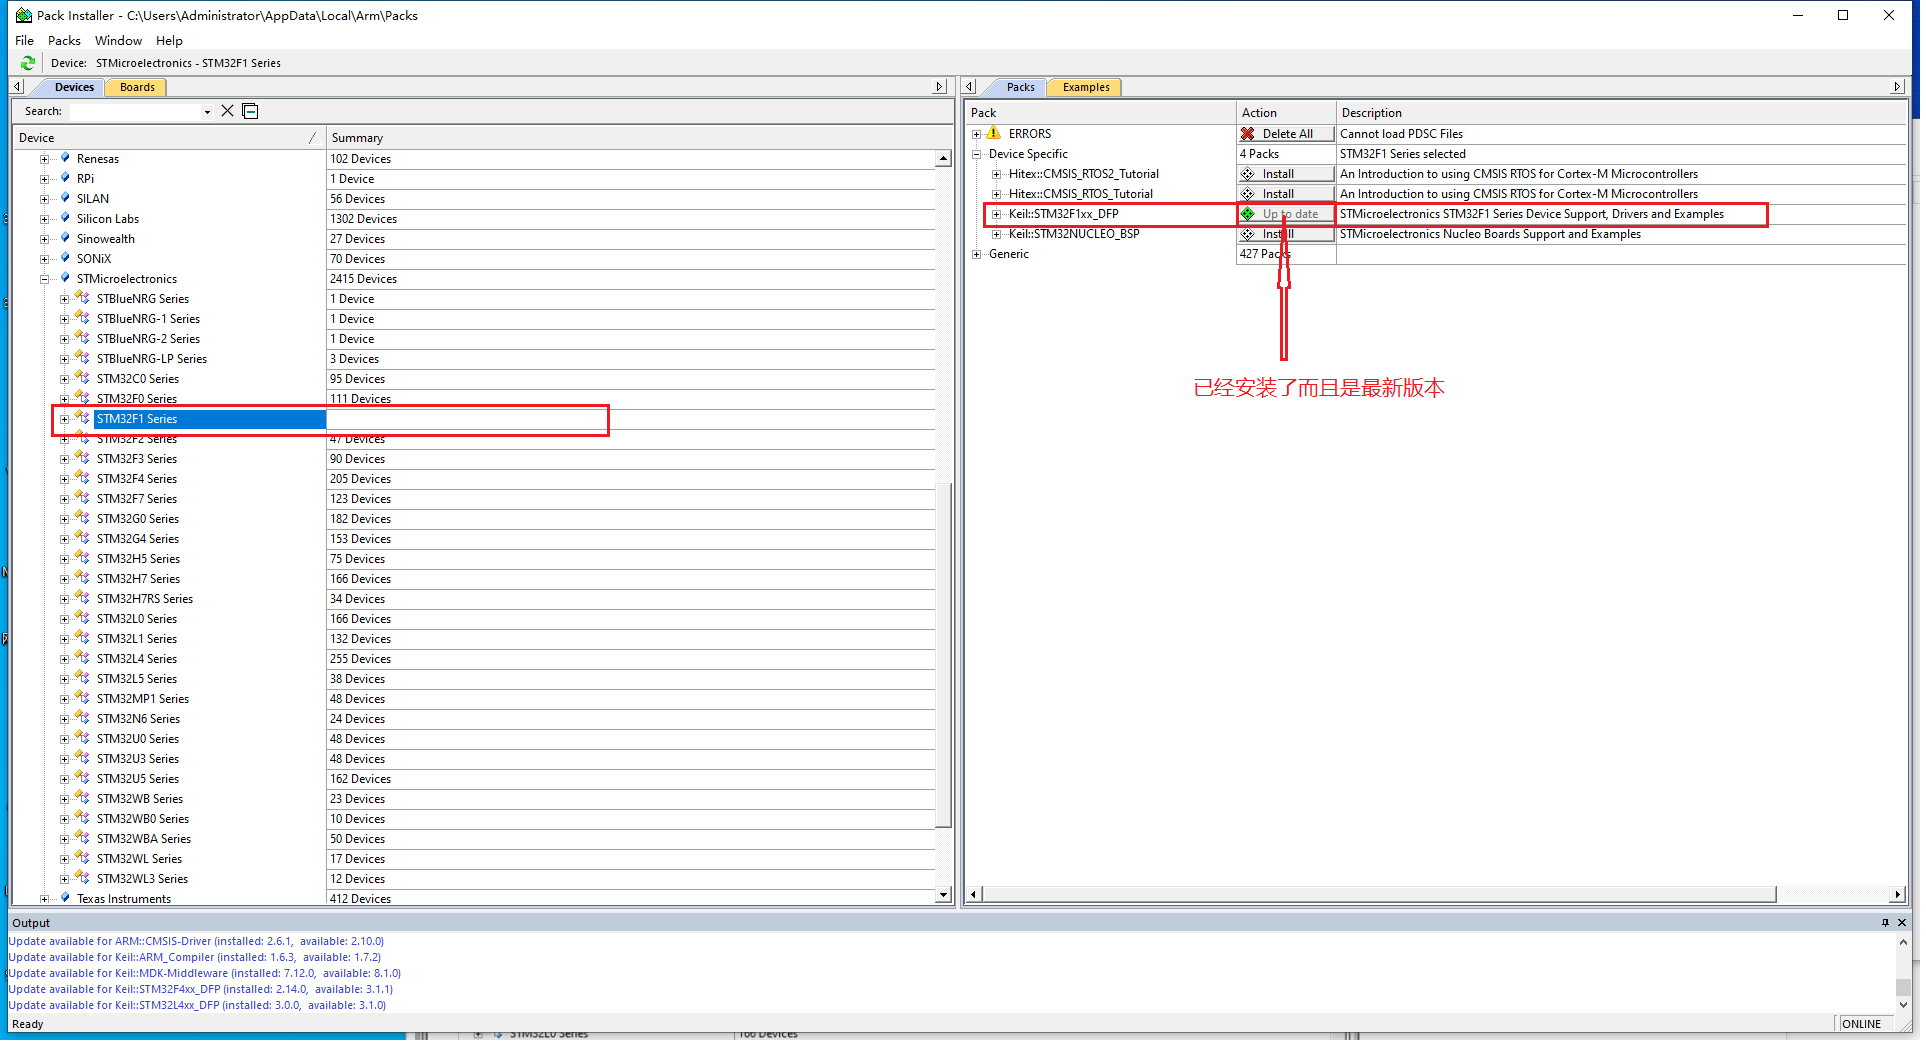
Task: Click the green diamond Up to date icon
Action: 1248,214
